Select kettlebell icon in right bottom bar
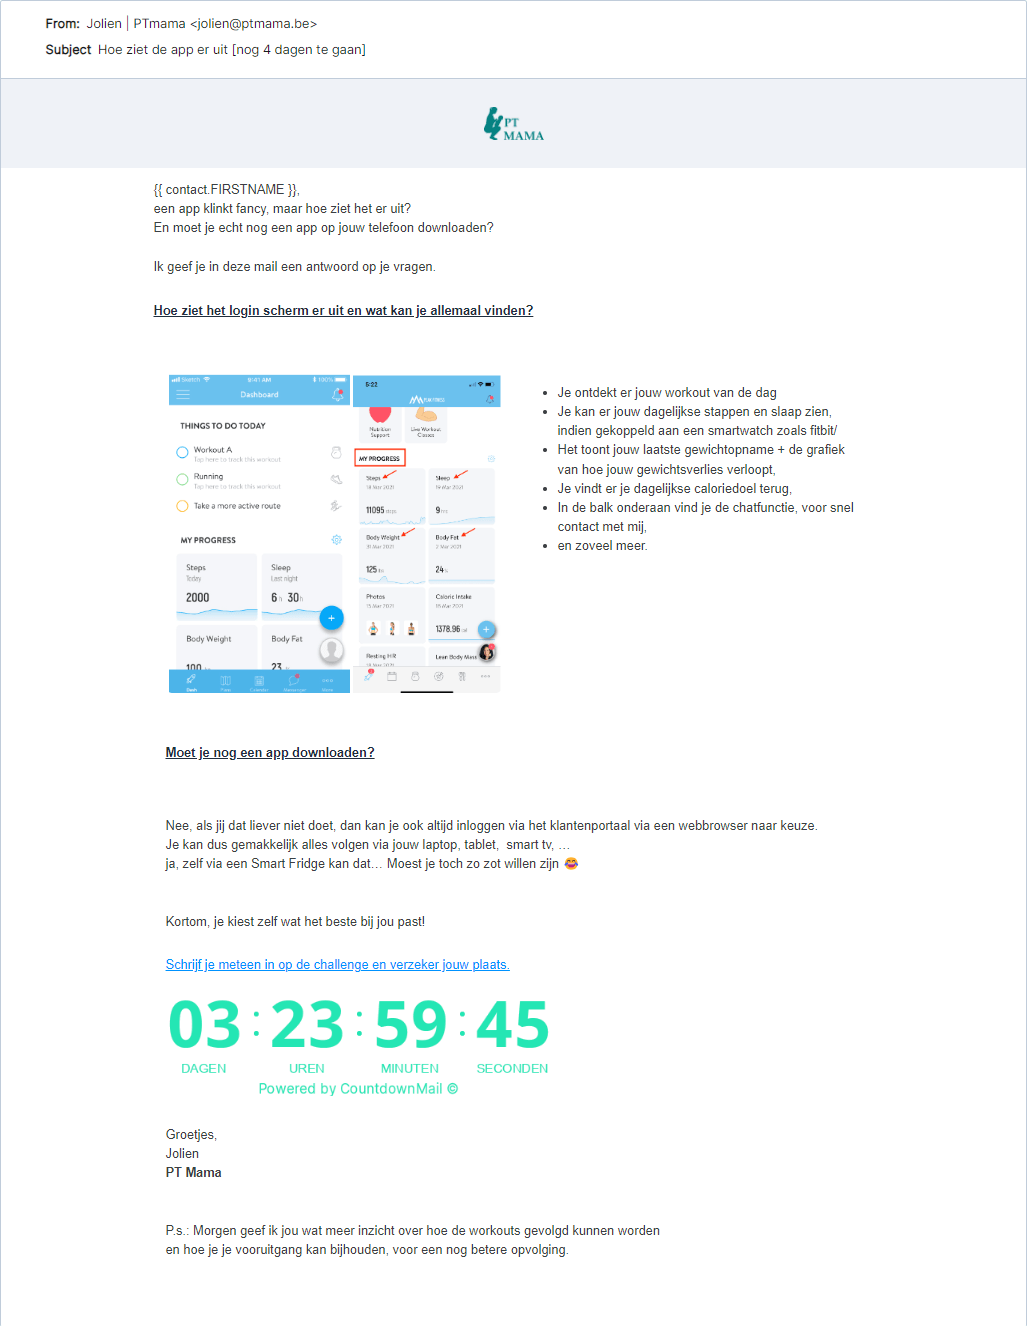This screenshot has width=1027, height=1326. tap(415, 677)
